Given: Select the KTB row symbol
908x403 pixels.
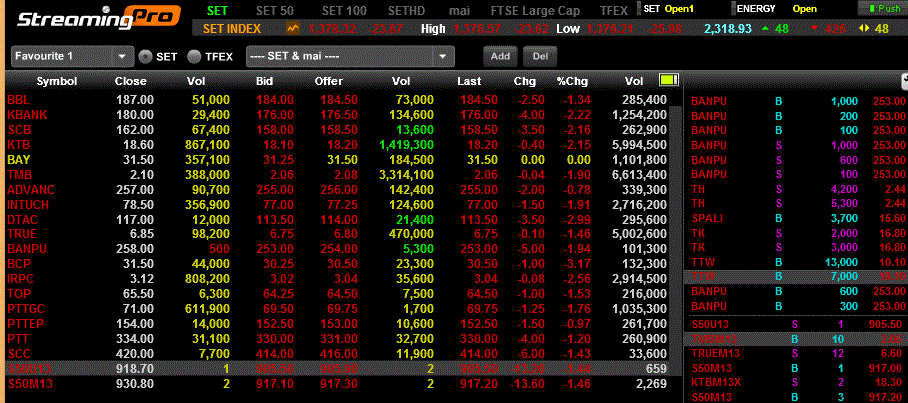Looking at the screenshot, I should point(19,145).
